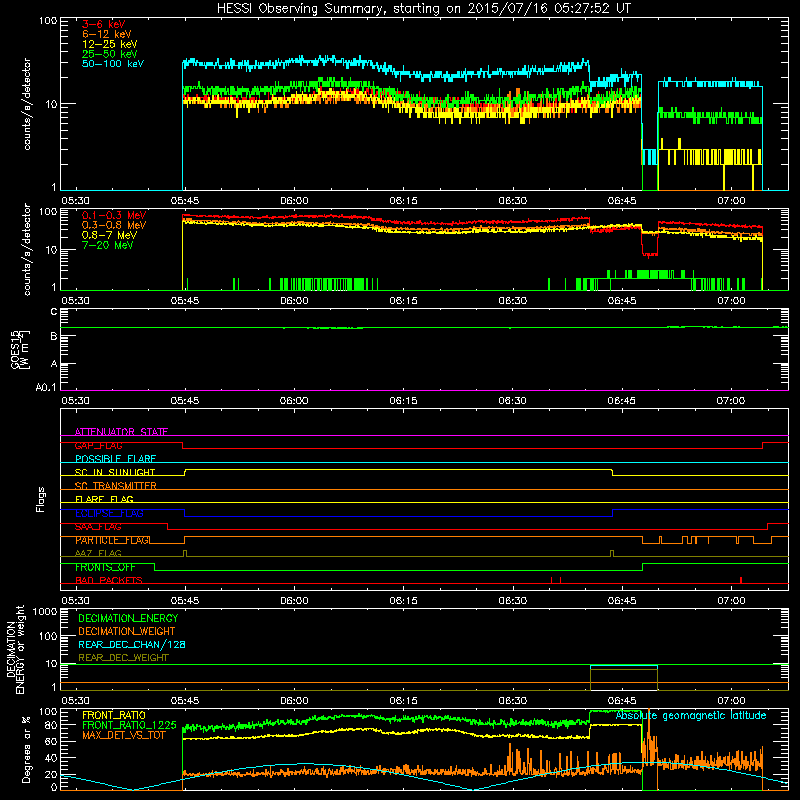Screen dimensions: 800x800
Task: Click the MAX_DET_VS_TOT legend entry
Action: click(124, 735)
